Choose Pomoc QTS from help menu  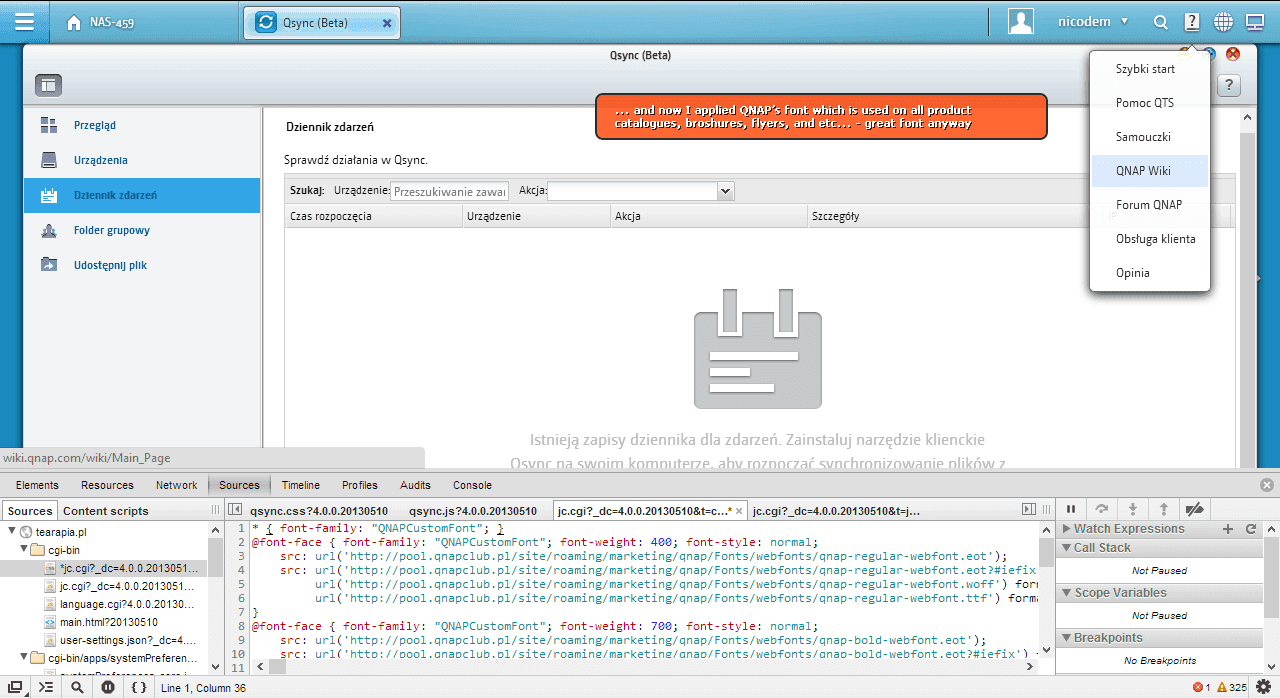pyautogui.click(x=1150, y=103)
